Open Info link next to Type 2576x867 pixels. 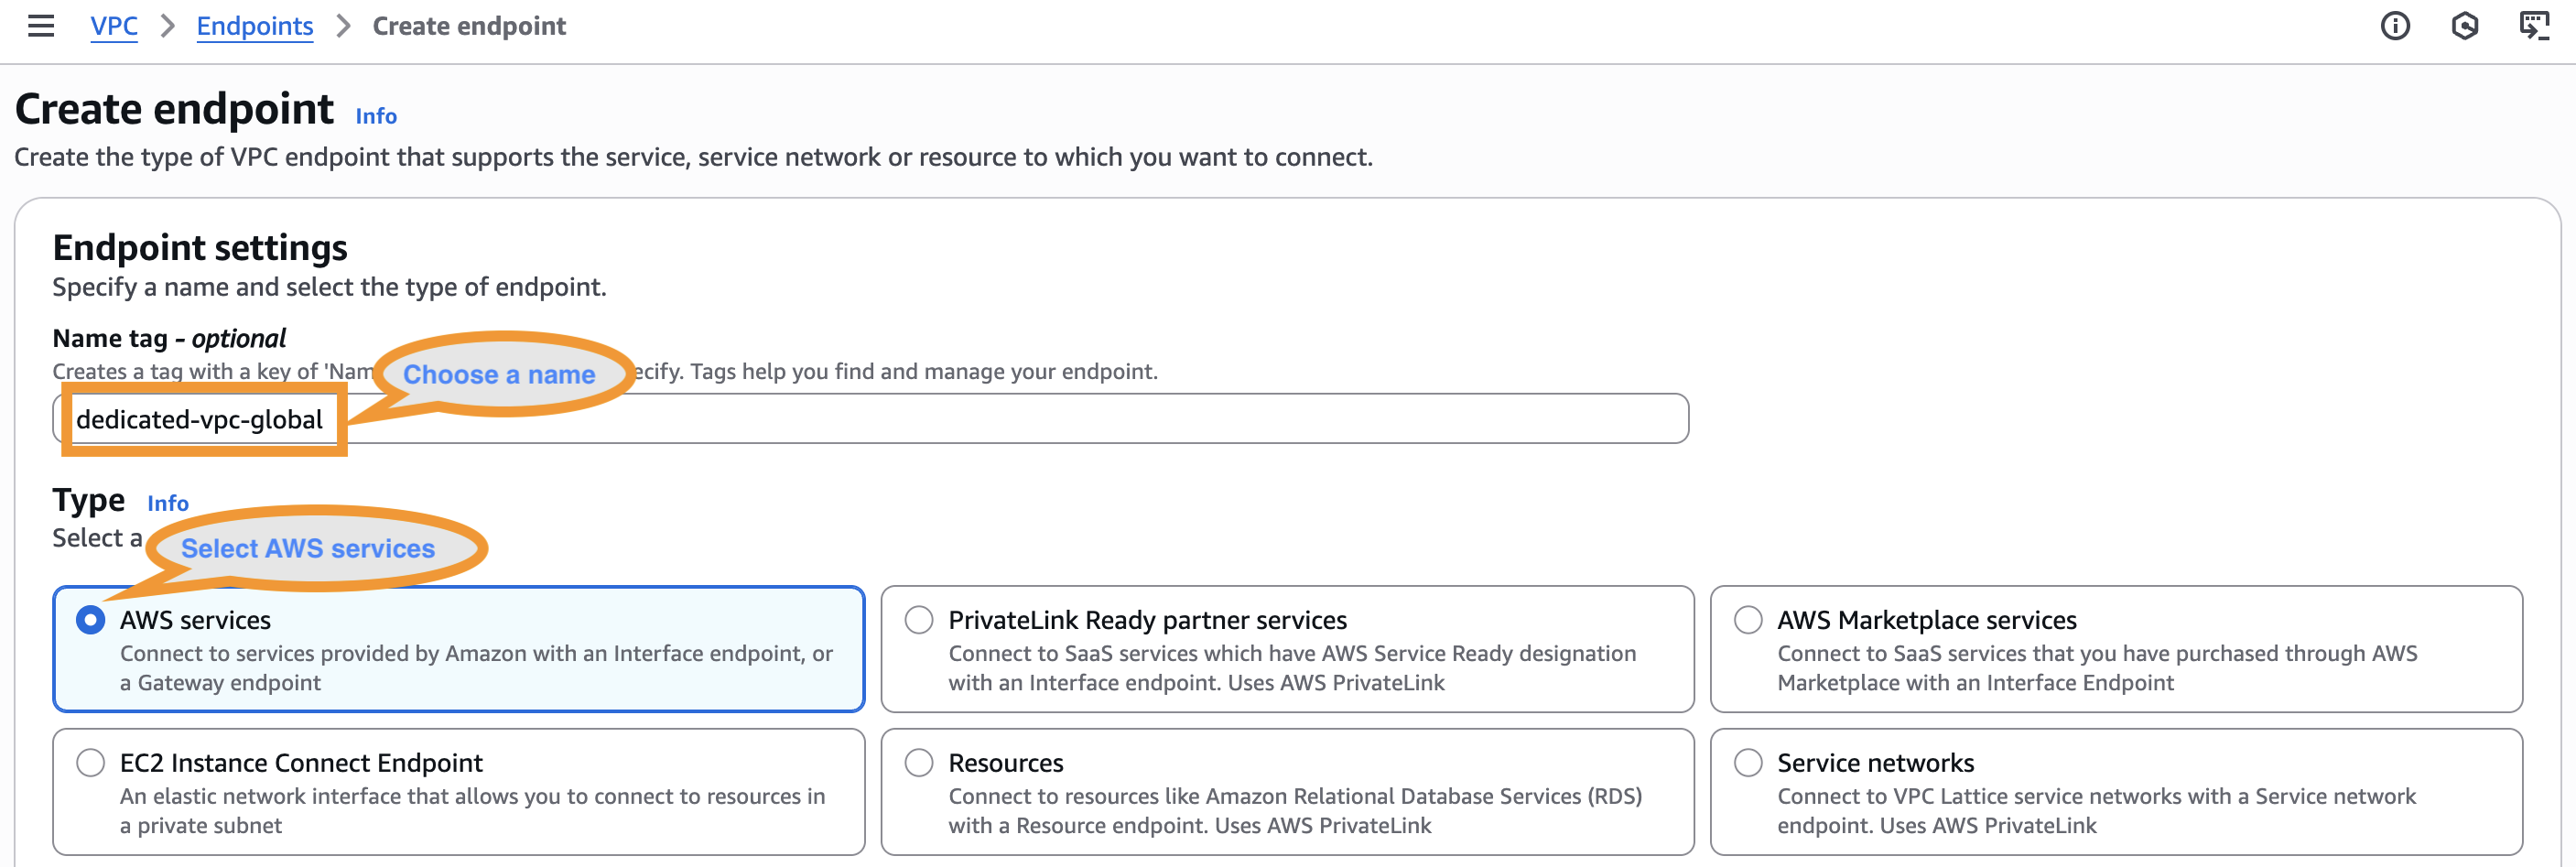167,503
